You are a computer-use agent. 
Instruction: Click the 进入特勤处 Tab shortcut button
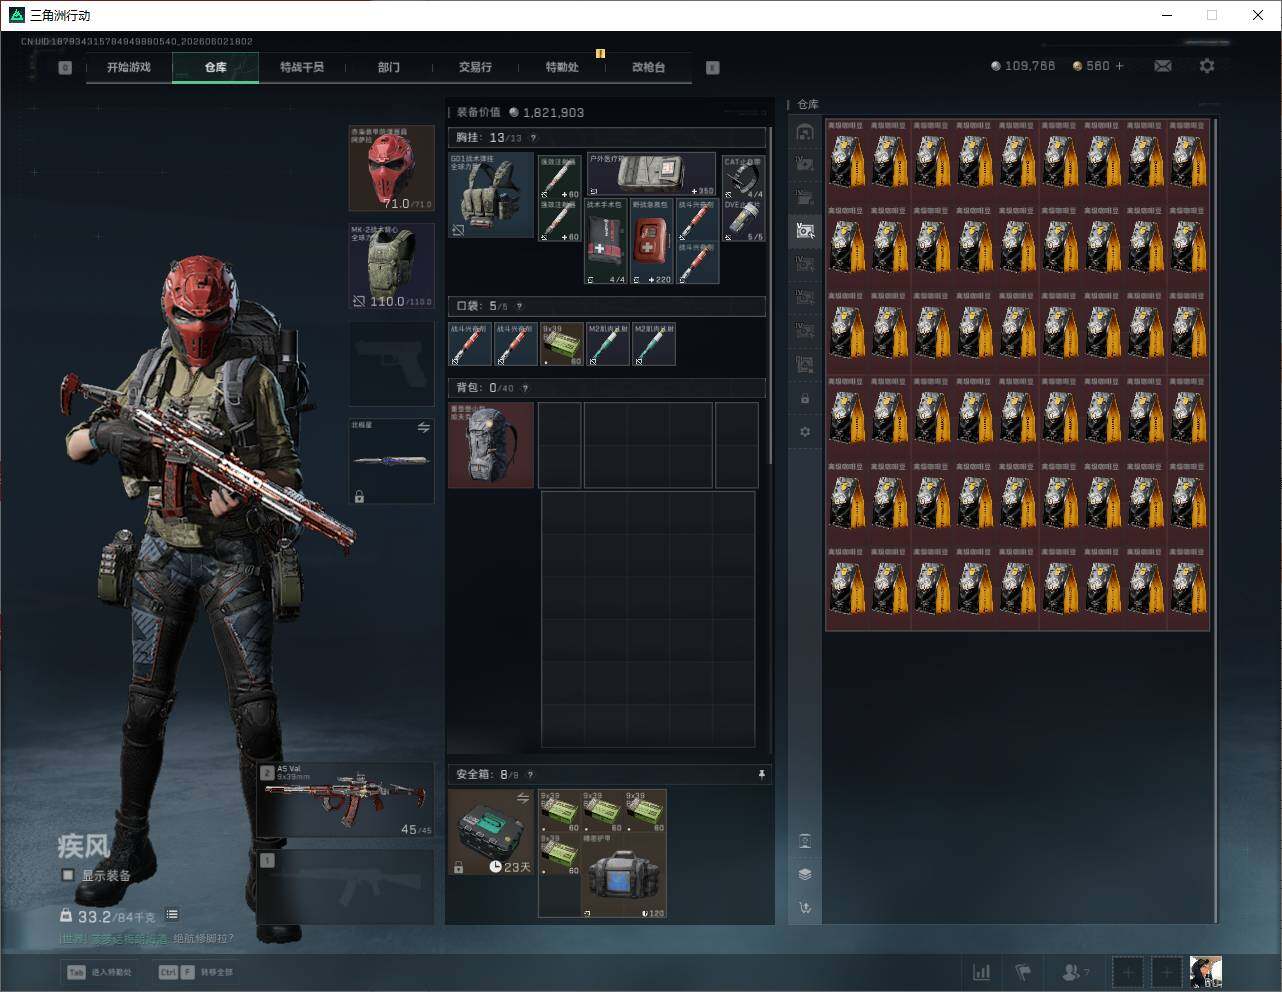click(x=101, y=972)
